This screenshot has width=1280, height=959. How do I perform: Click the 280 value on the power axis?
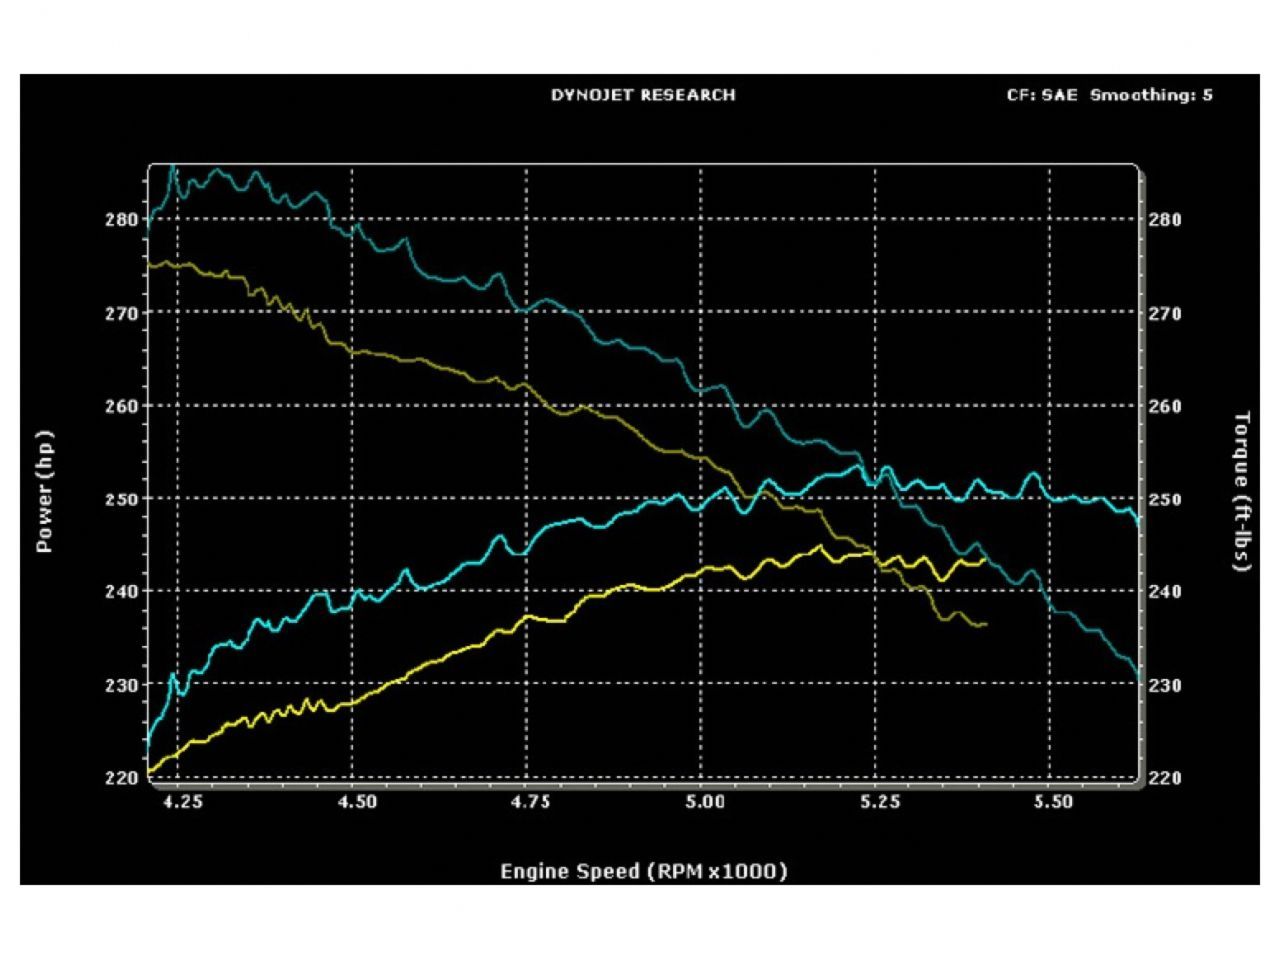pos(120,219)
